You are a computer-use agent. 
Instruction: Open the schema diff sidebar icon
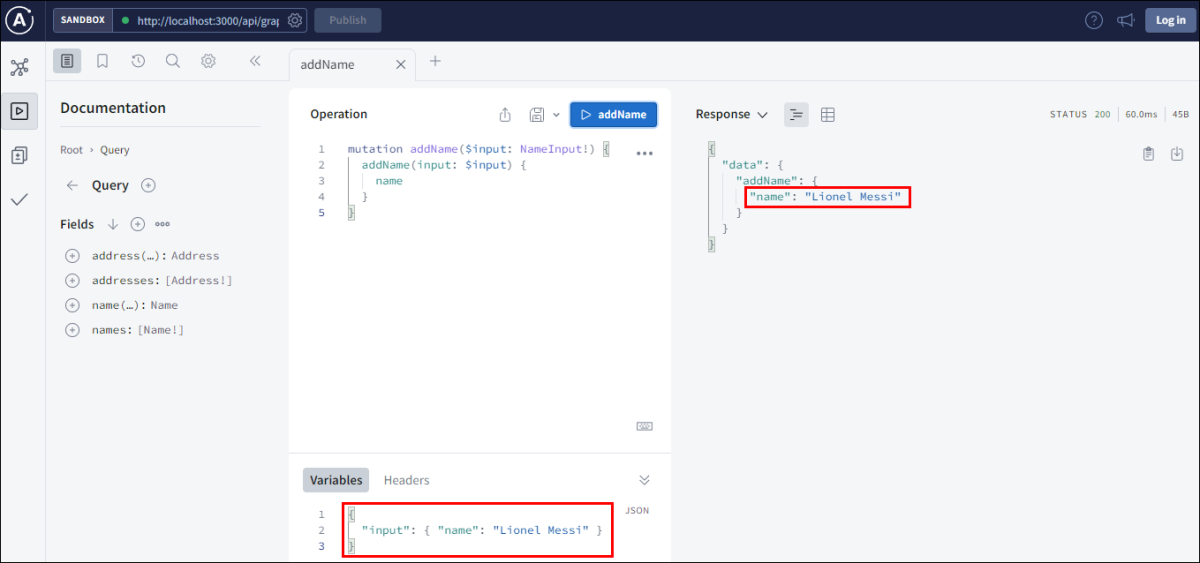pyautogui.click(x=19, y=155)
